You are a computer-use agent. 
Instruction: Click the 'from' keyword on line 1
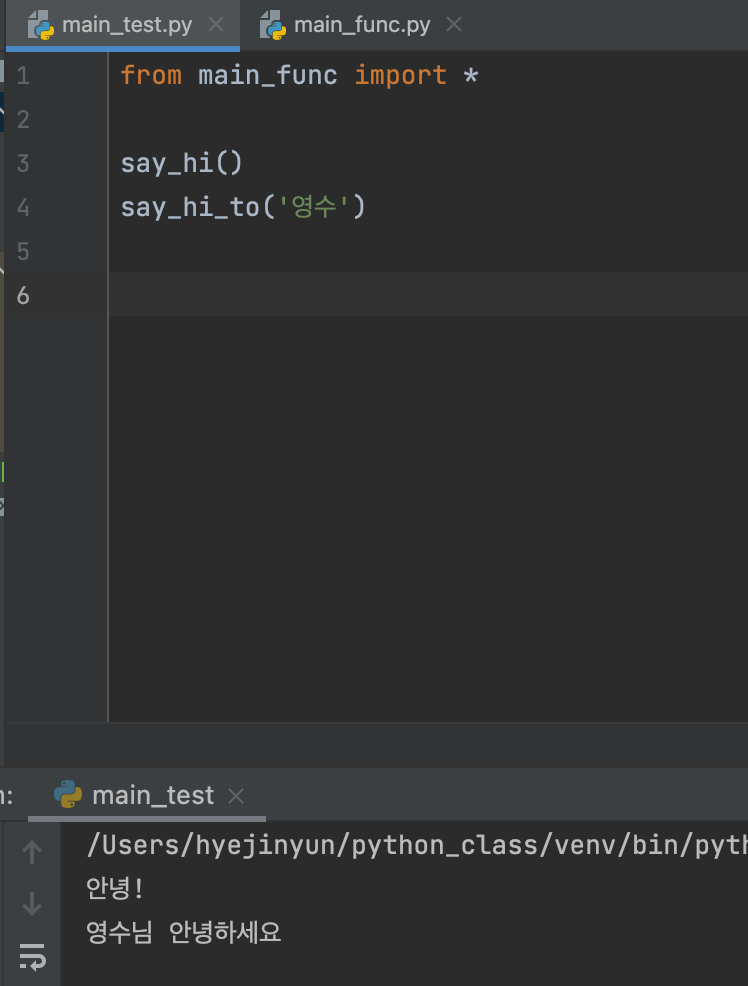[x=151, y=75]
